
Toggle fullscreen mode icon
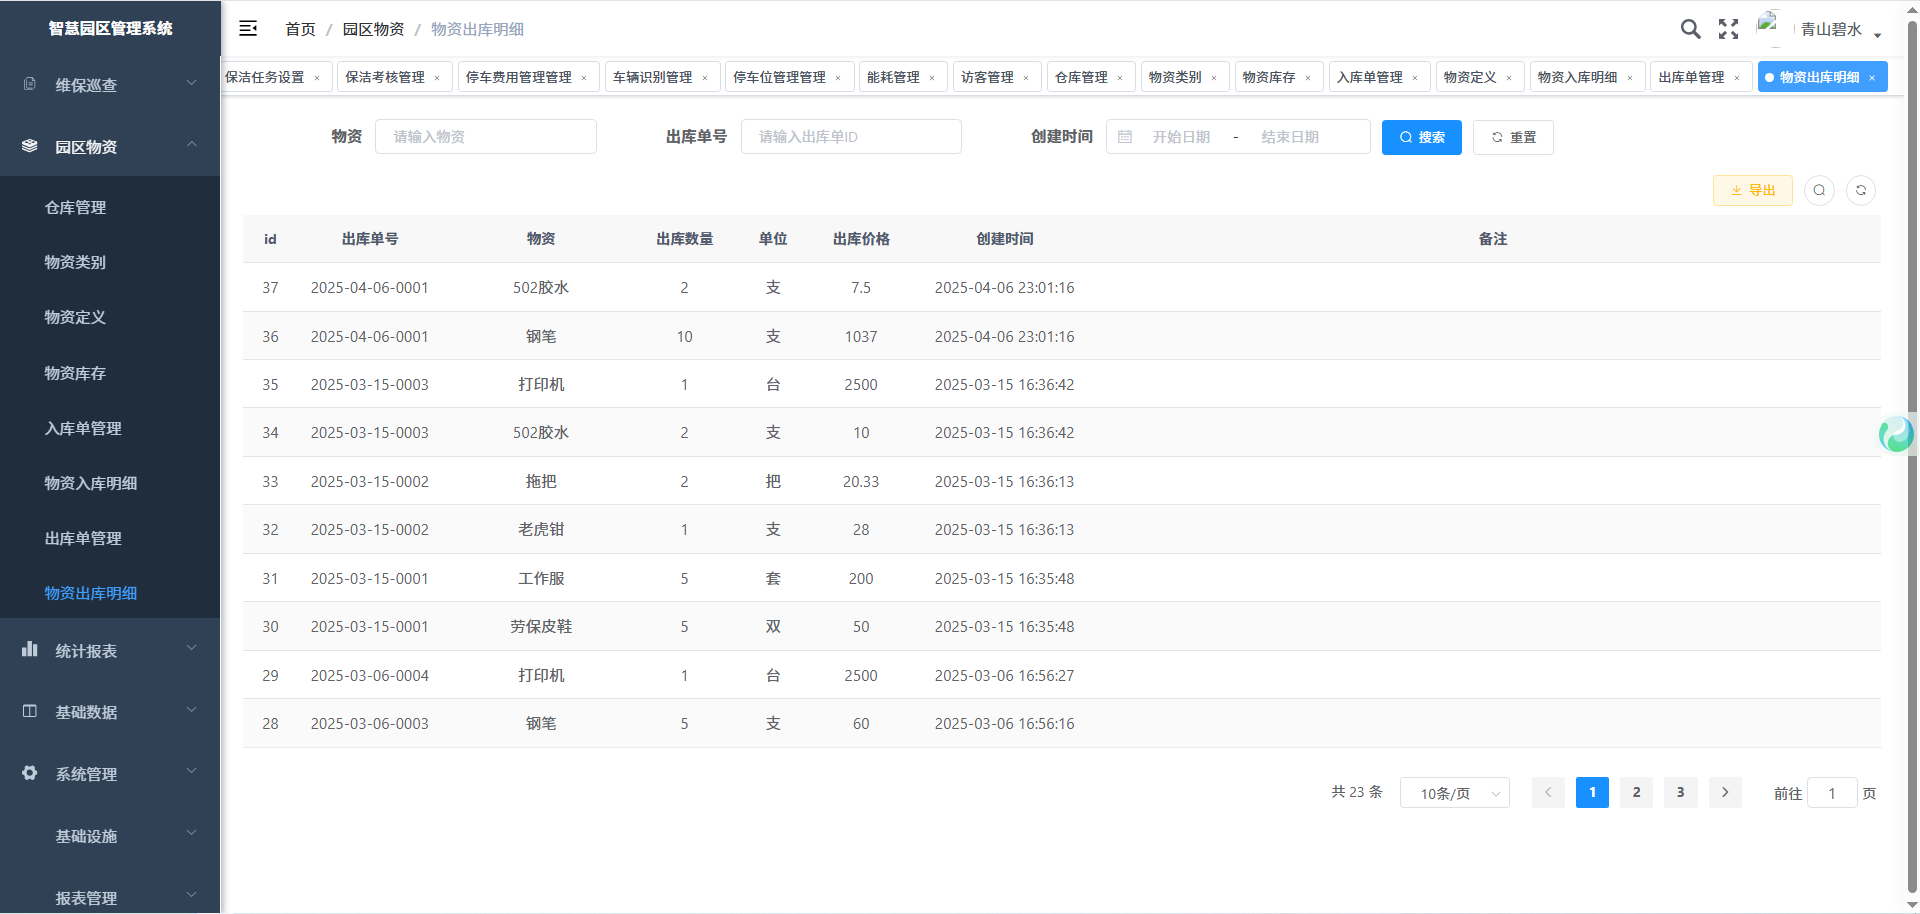(x=1728, y=29)
